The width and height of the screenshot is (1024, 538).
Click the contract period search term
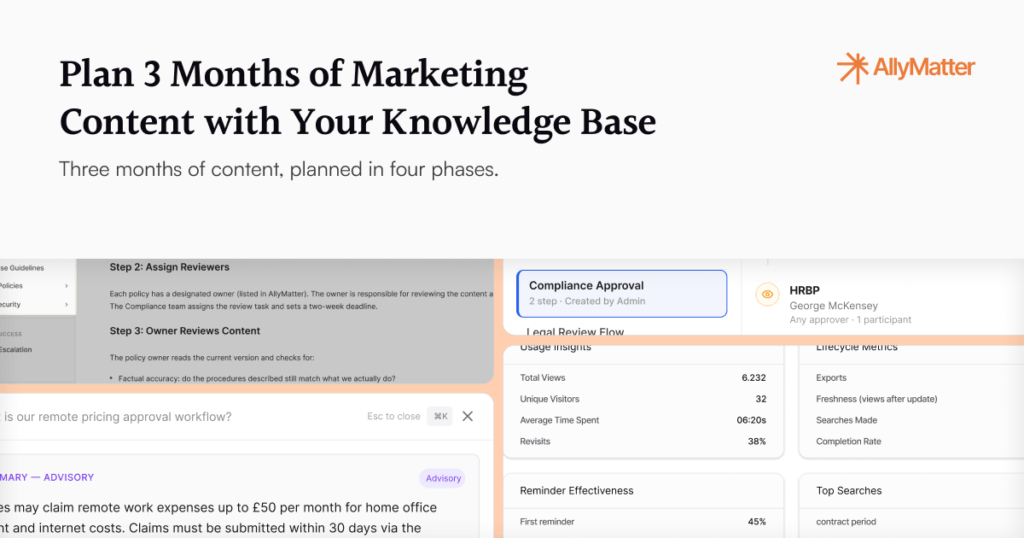(846, 522)
